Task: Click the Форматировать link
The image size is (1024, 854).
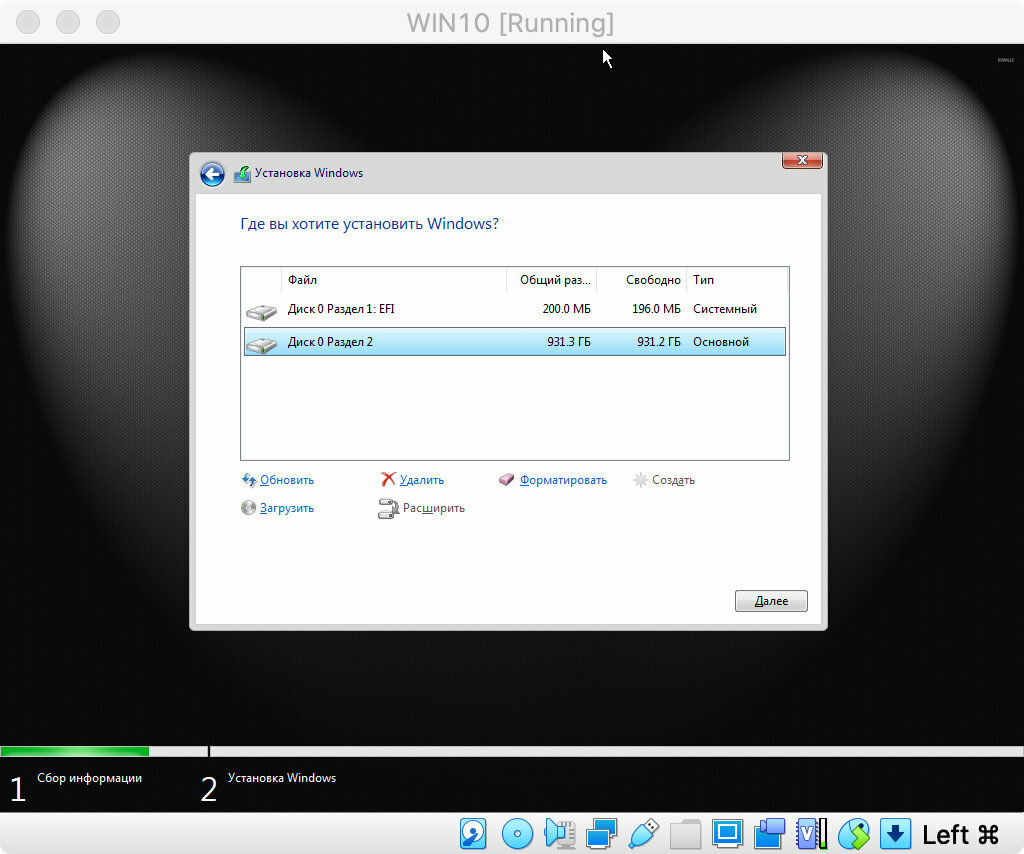Action: (x=563, y=480)
